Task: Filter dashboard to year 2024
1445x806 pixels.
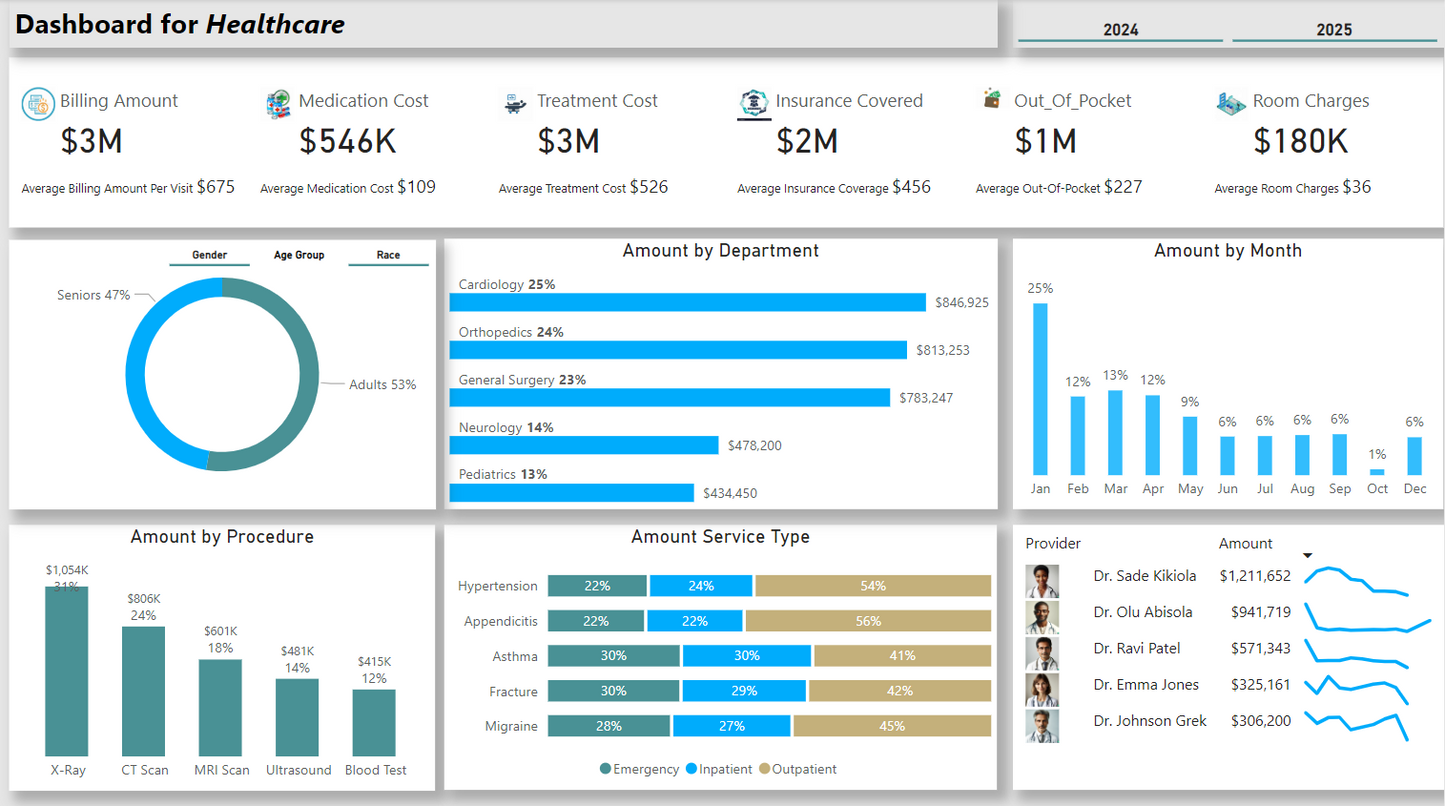Action: (x=1120, y=30)
